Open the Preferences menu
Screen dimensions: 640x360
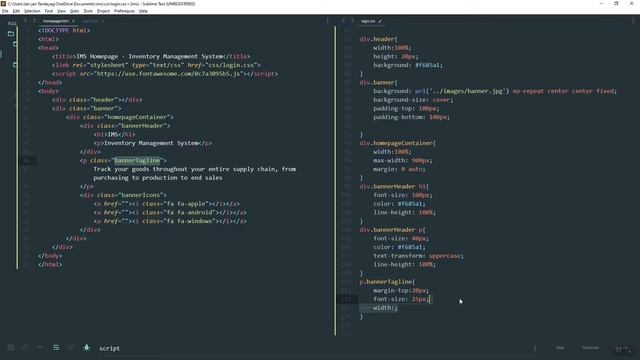tap(124, 11)
